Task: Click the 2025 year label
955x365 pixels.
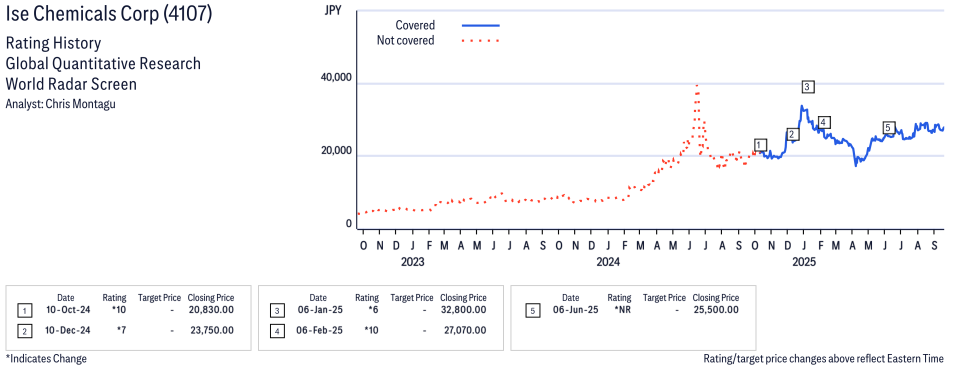Action: click(x=804, y=263)
